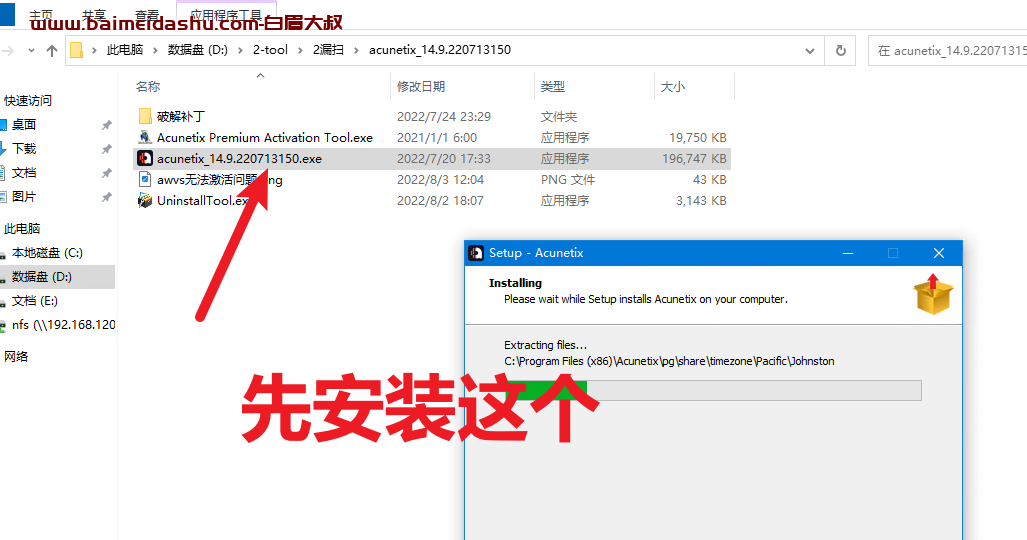Sort files by 类型 column
The image size is (1027, 540).
coord(553,87)
